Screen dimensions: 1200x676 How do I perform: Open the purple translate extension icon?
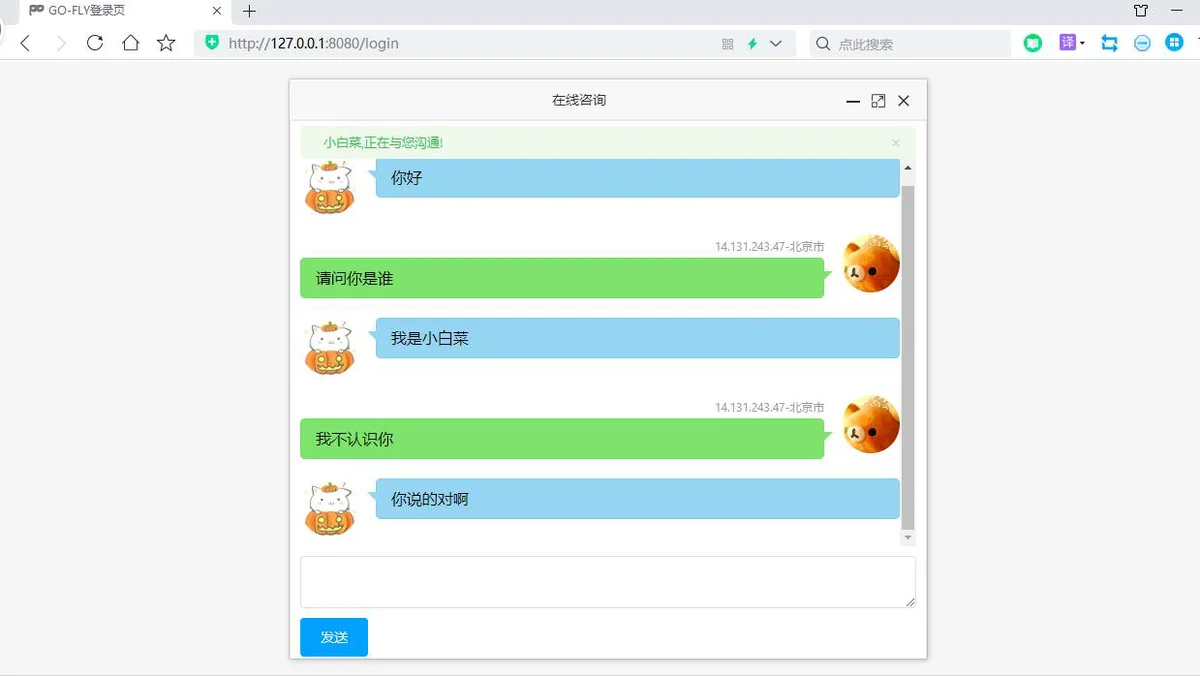click(1068, 43)
